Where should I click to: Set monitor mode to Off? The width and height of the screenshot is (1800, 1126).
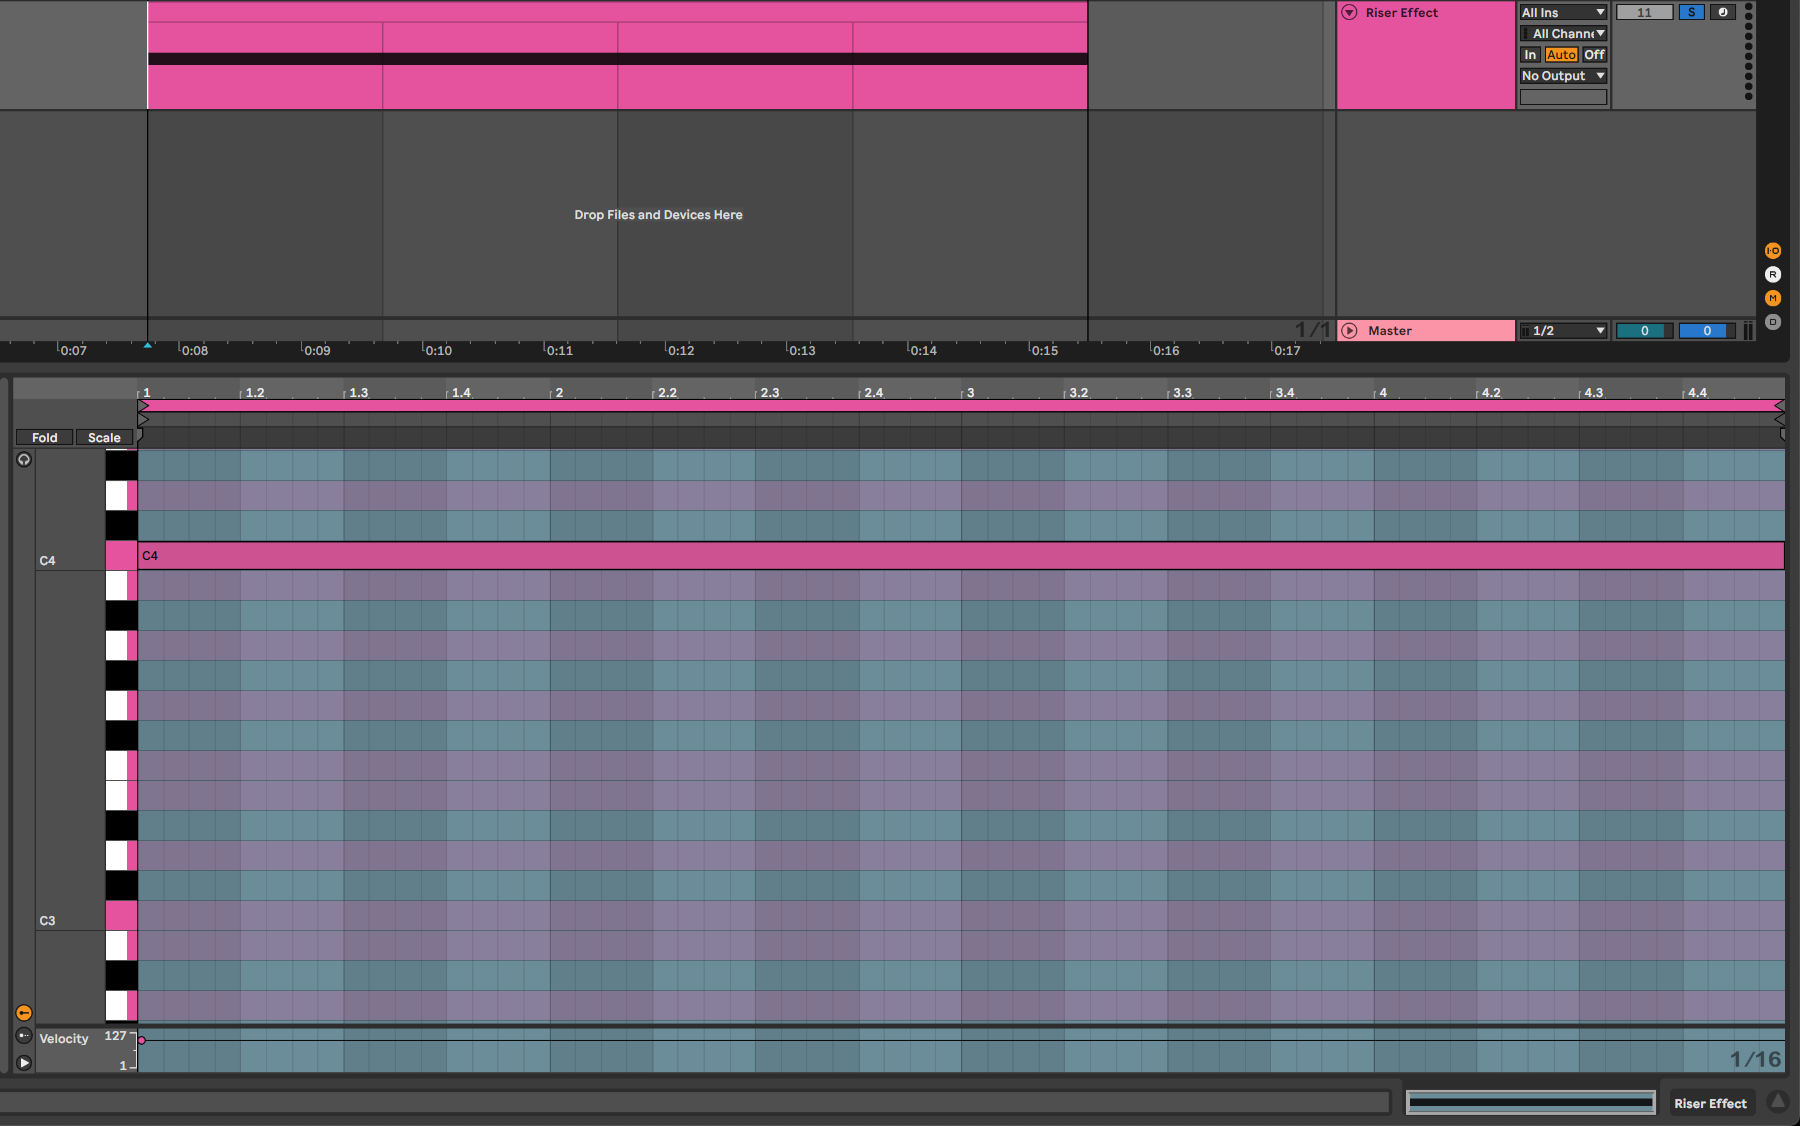pos(1594,55)
